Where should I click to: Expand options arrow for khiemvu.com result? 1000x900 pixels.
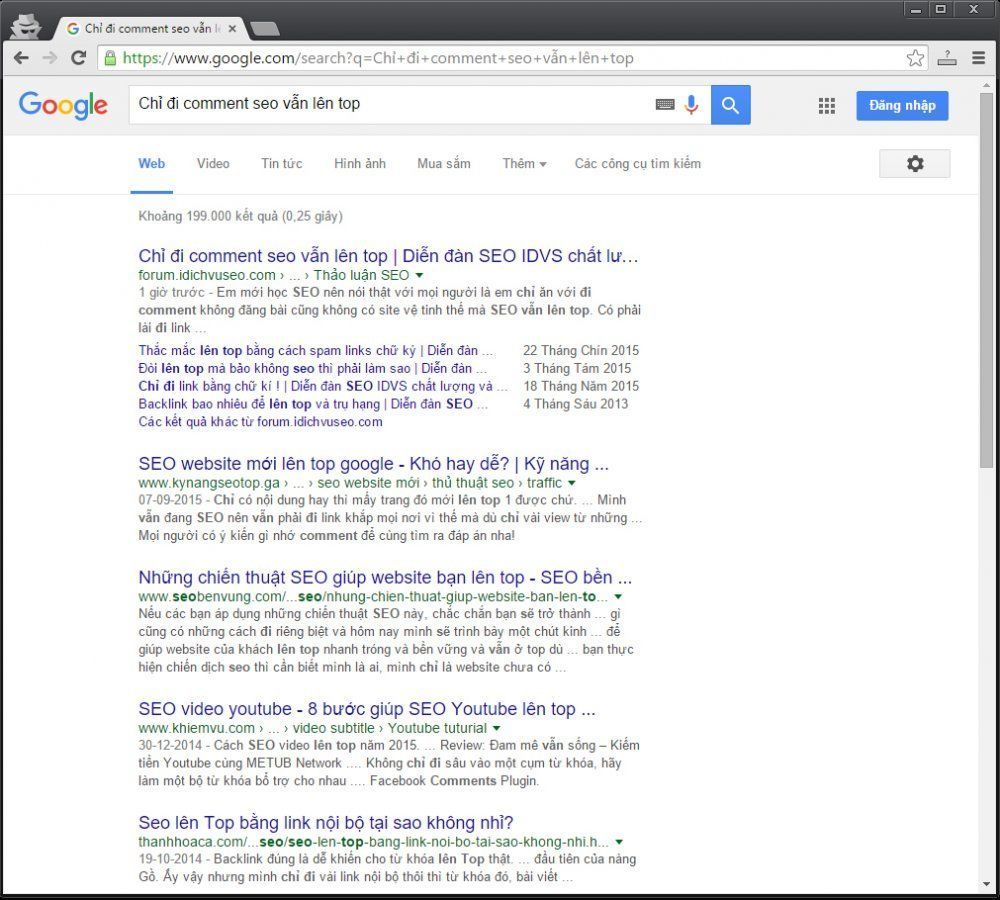496,728
